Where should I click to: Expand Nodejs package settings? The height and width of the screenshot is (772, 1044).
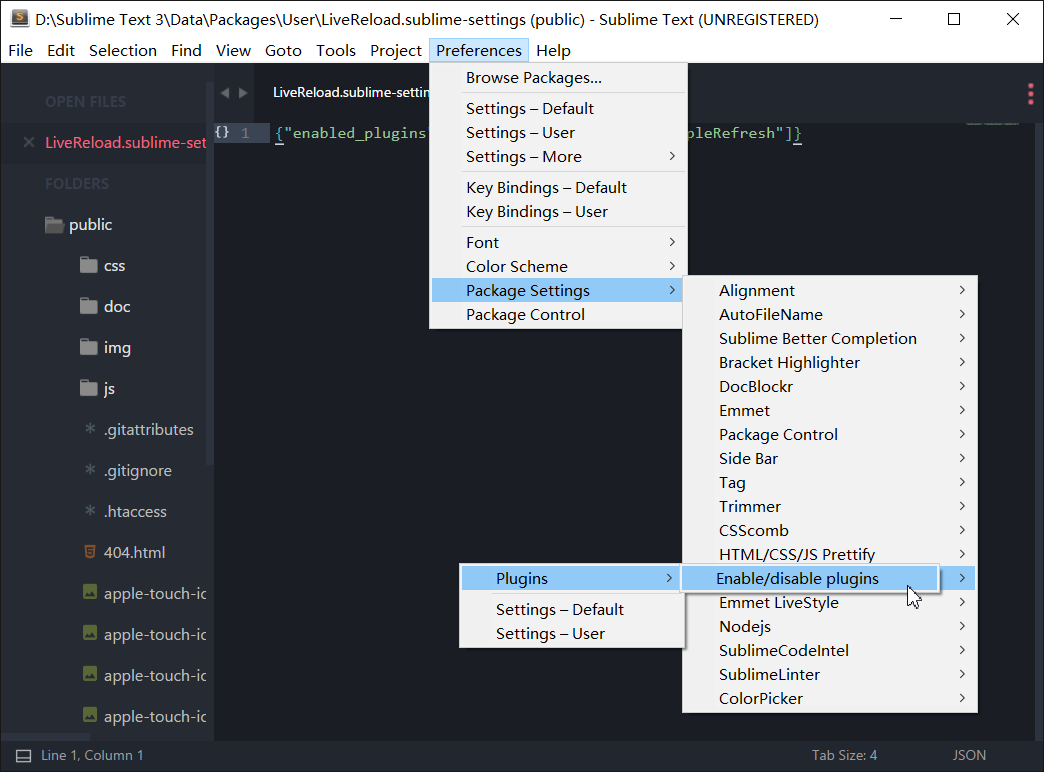coord(830,626)
